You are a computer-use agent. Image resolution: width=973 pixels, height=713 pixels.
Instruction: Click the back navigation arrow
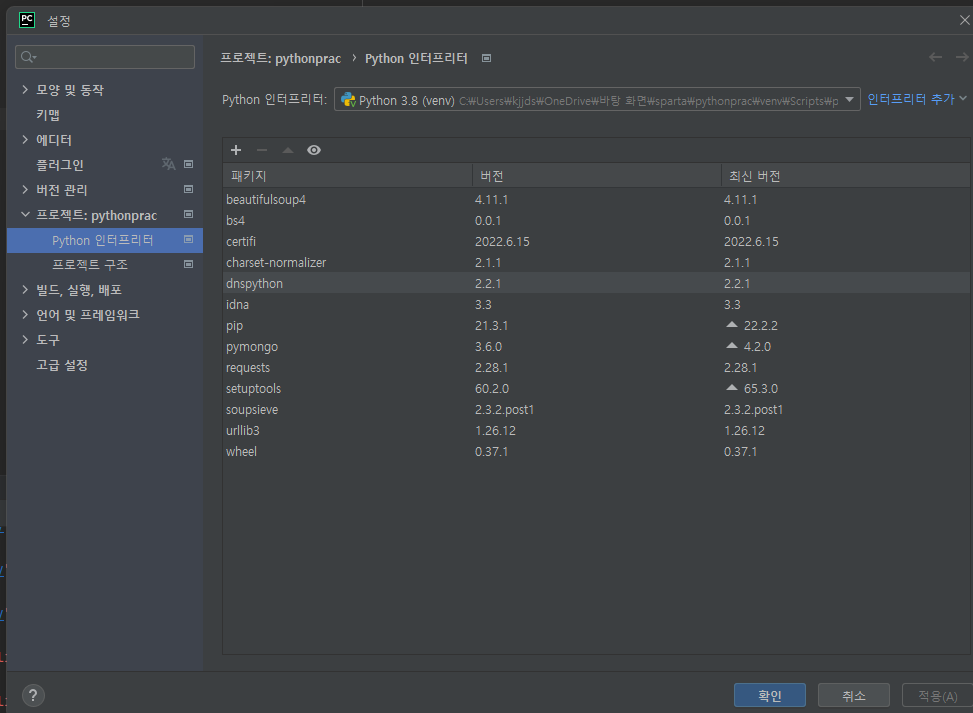pos(935,57)
